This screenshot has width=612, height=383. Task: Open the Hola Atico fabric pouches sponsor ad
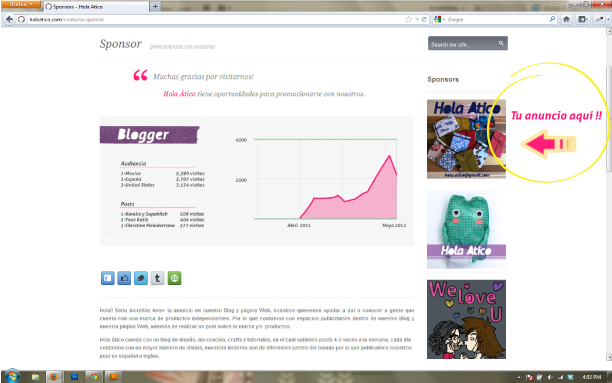pos(466,139)
